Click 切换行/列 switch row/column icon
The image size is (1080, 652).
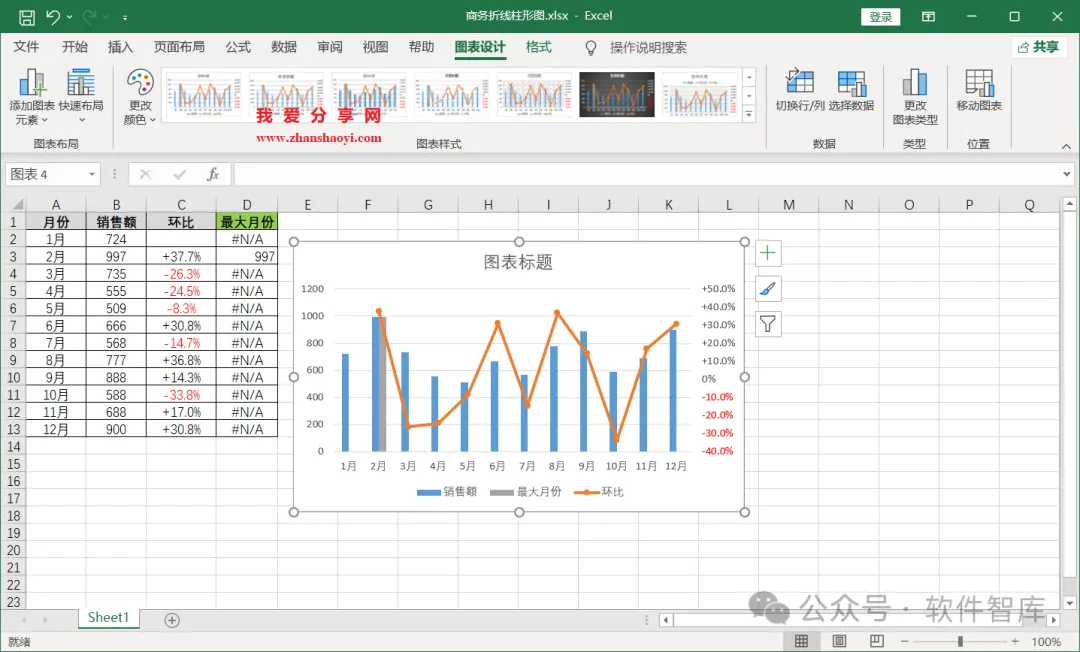click(x=800, y=90)
